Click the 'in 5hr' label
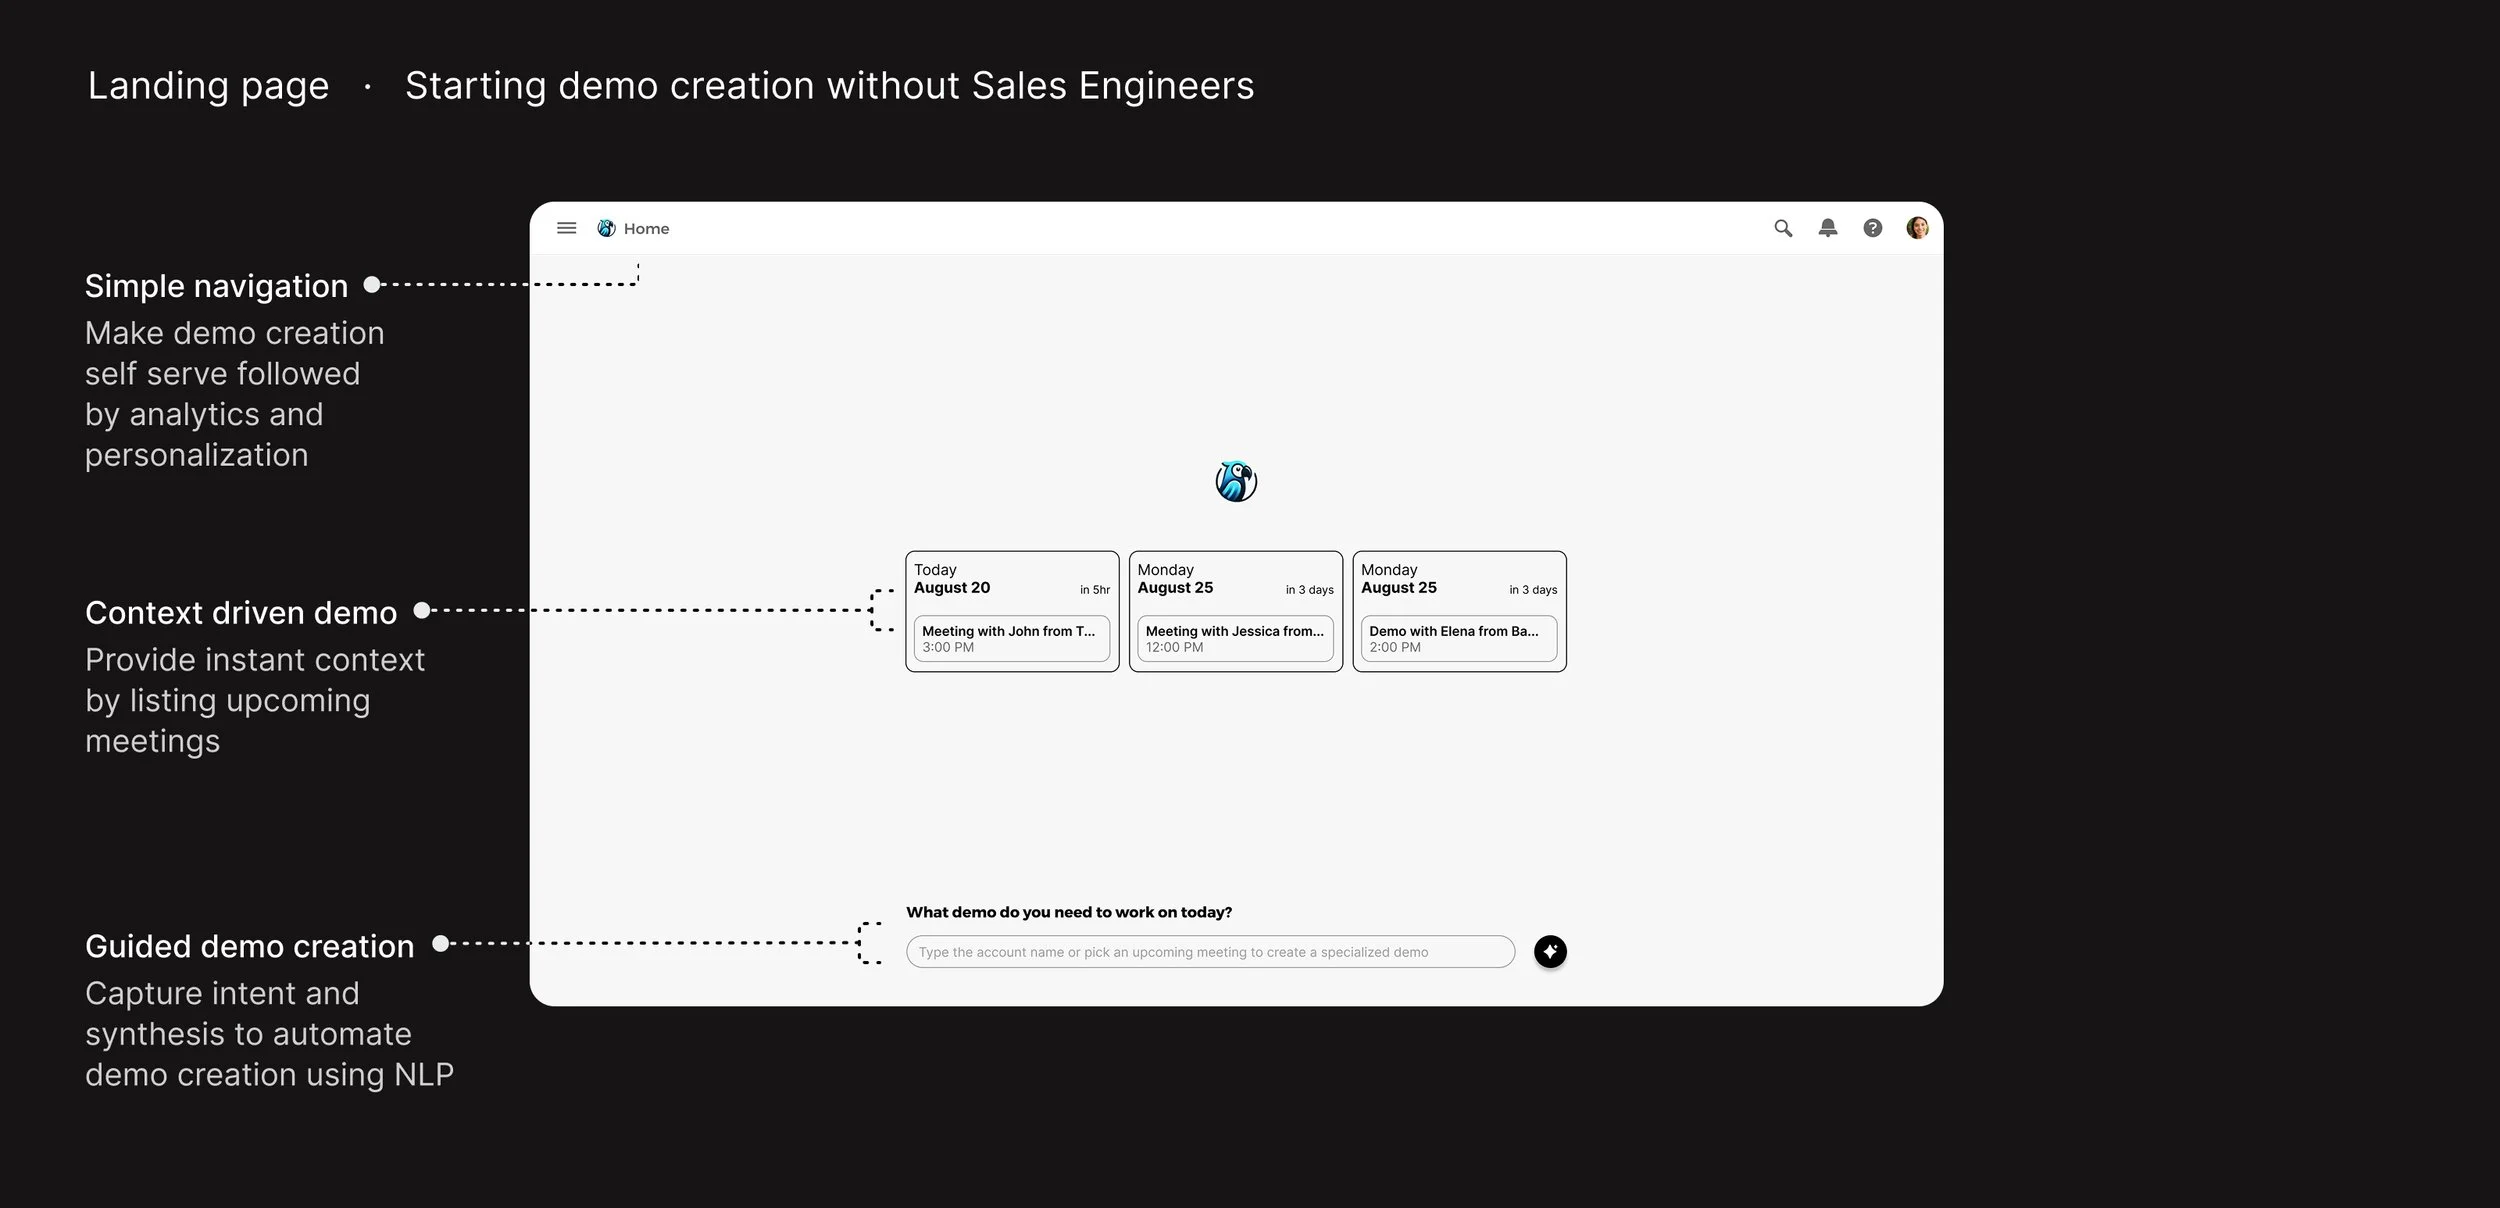The height and width of the screenshot is (1208, 2500). [1095, 590]
